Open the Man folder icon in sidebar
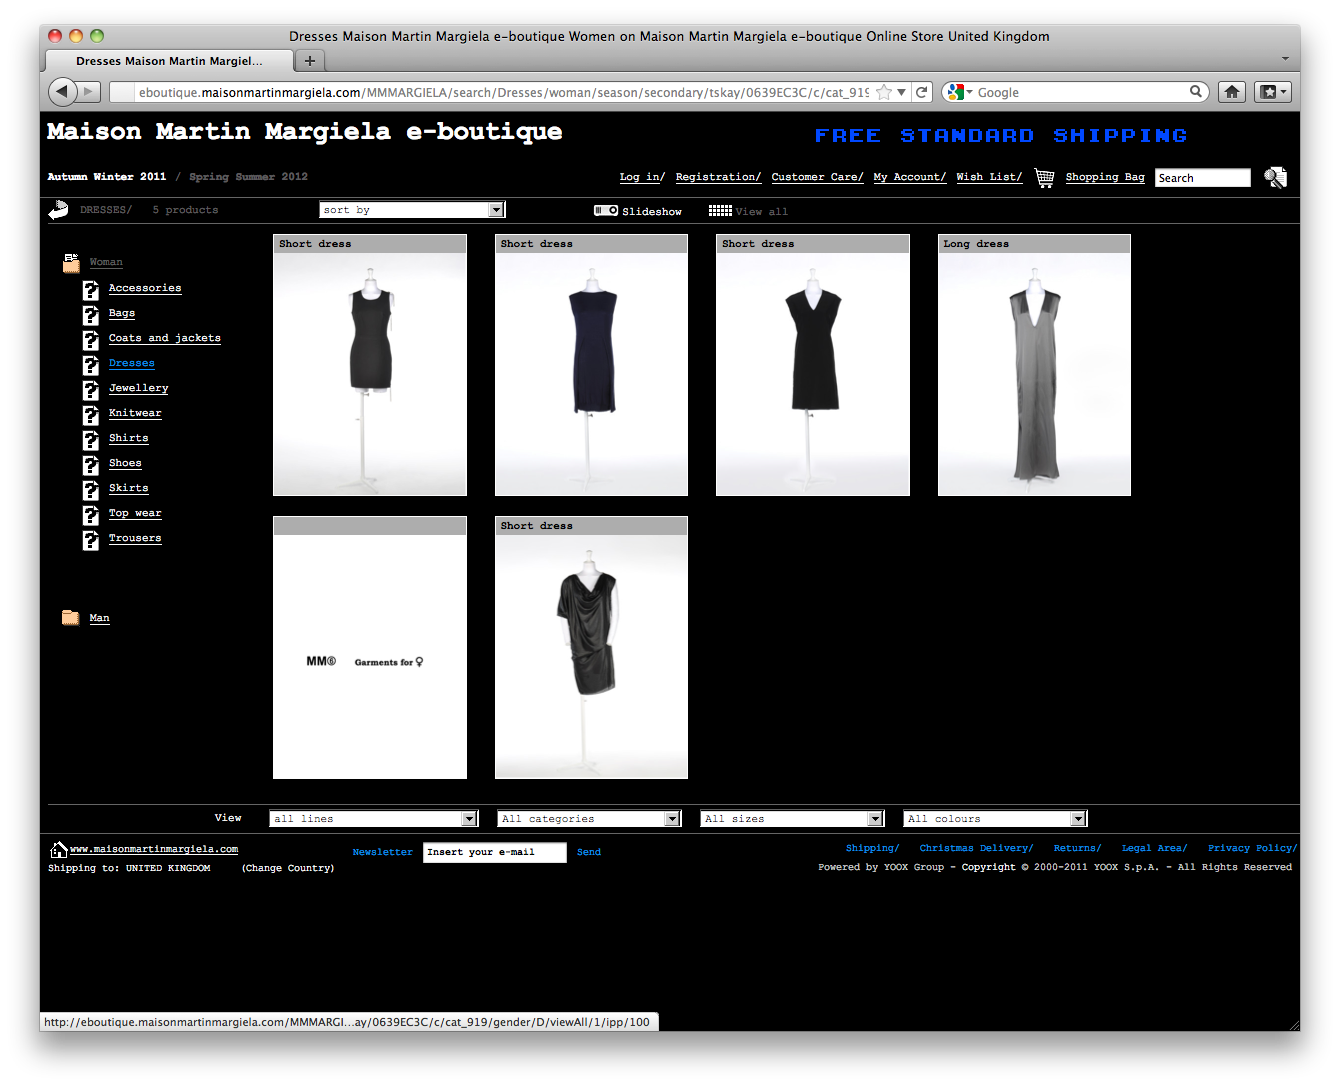The width and height of the screenshot is (1340, 1080). (x=71, y=617)
